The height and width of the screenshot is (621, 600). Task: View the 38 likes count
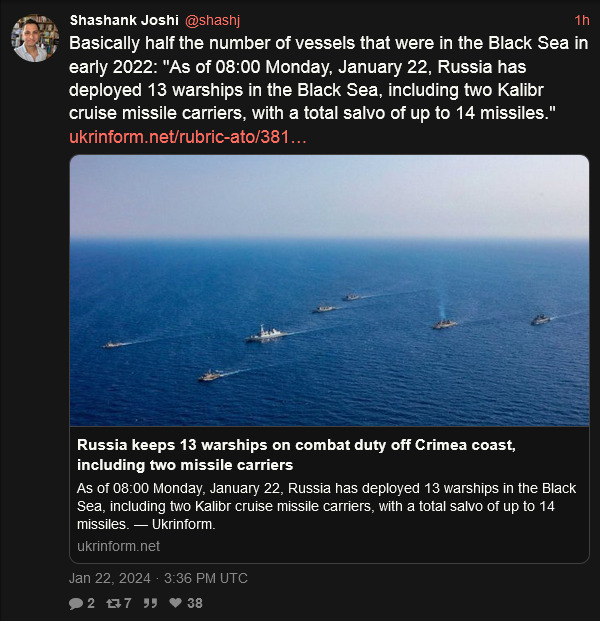click(194, 603)
